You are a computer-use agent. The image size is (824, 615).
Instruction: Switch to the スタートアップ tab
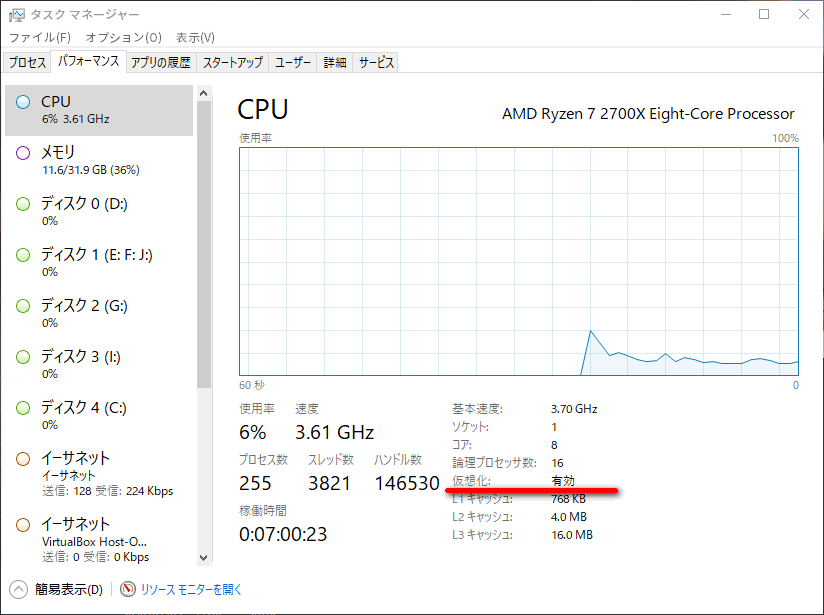[x=232, y=62]
